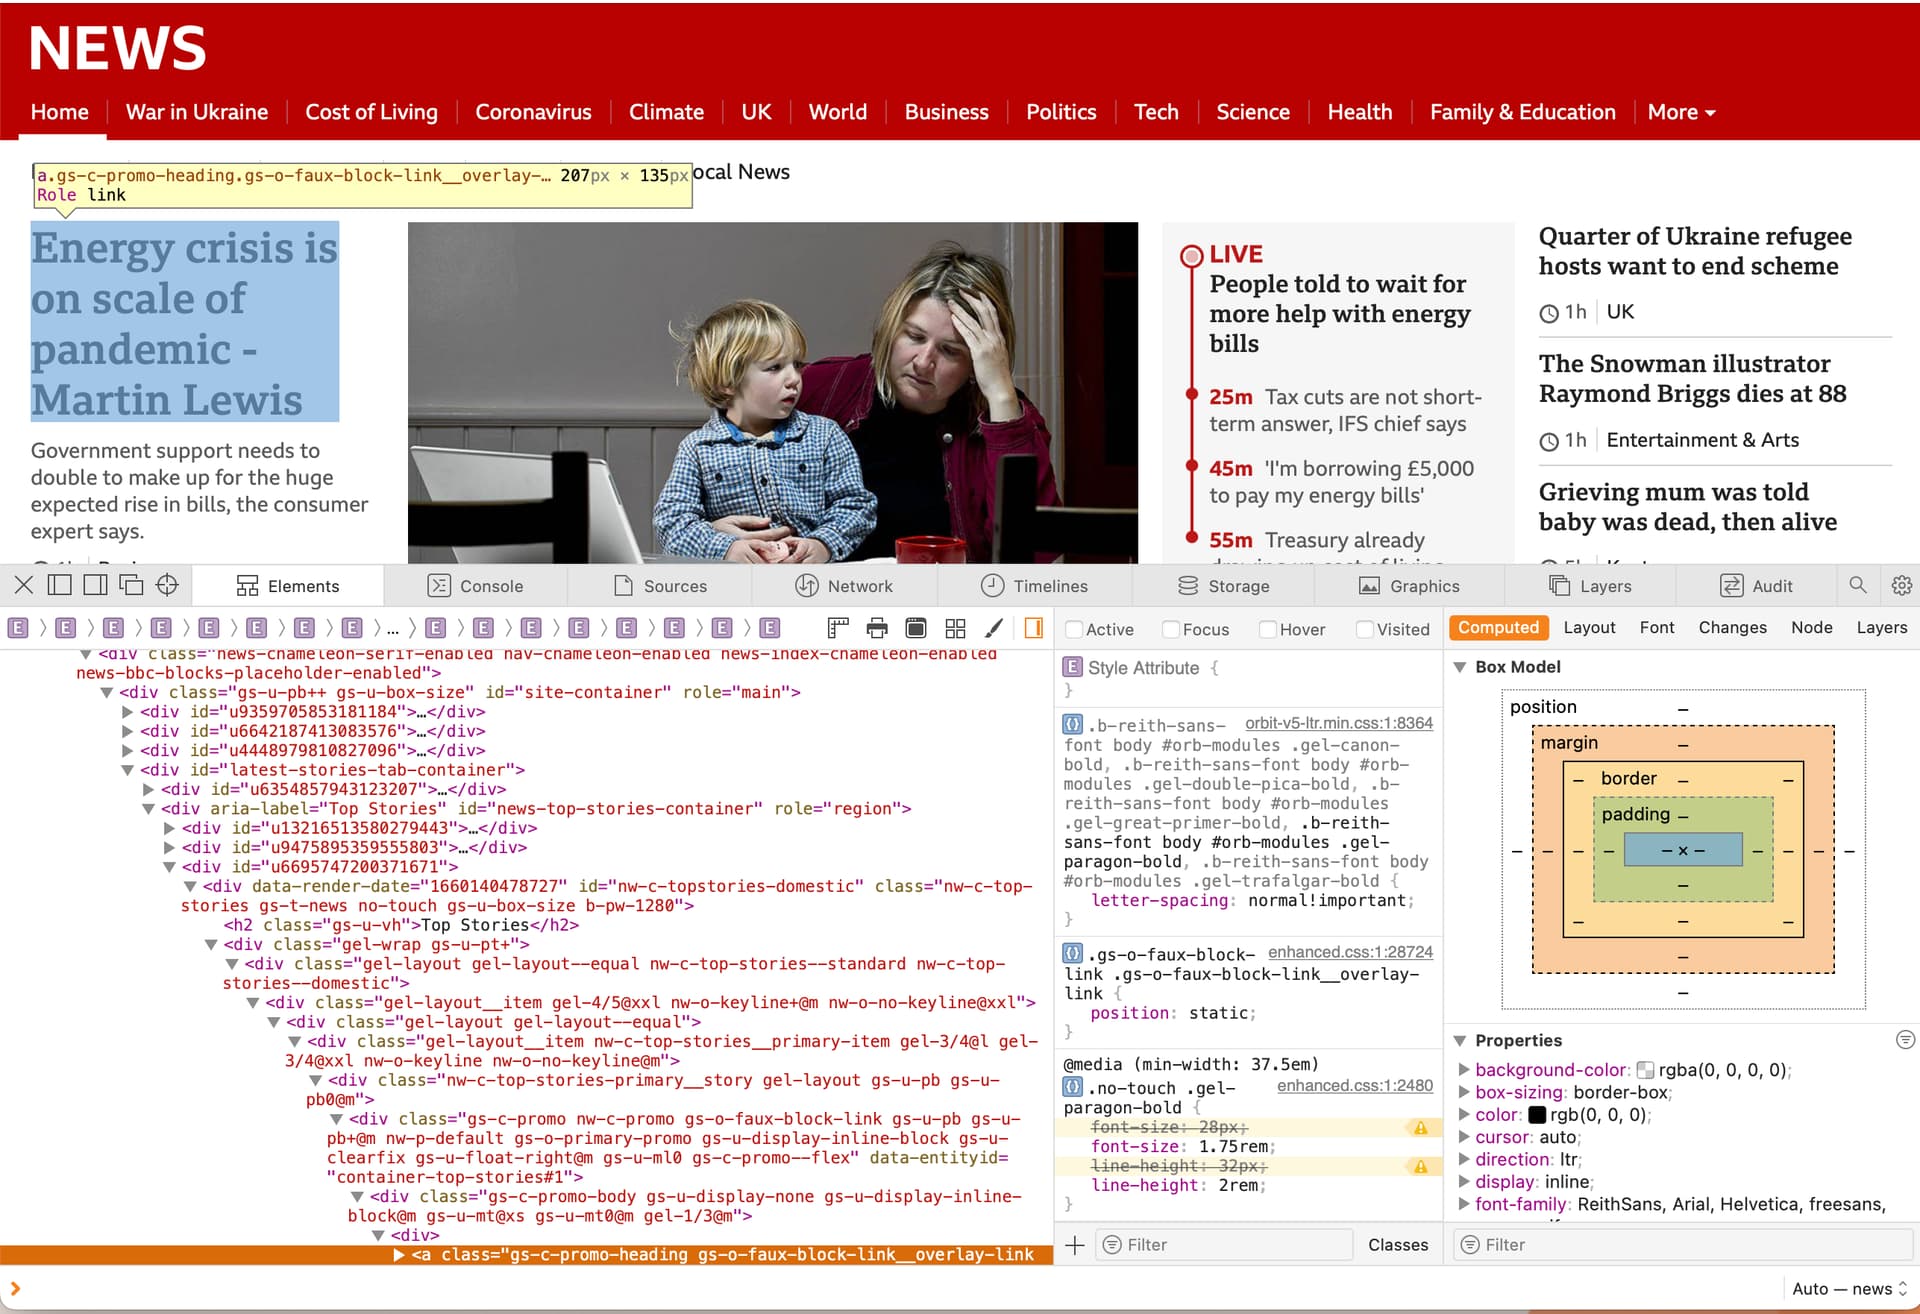Switch to the Console tab

pyautogui.click(x=475, y=586)
